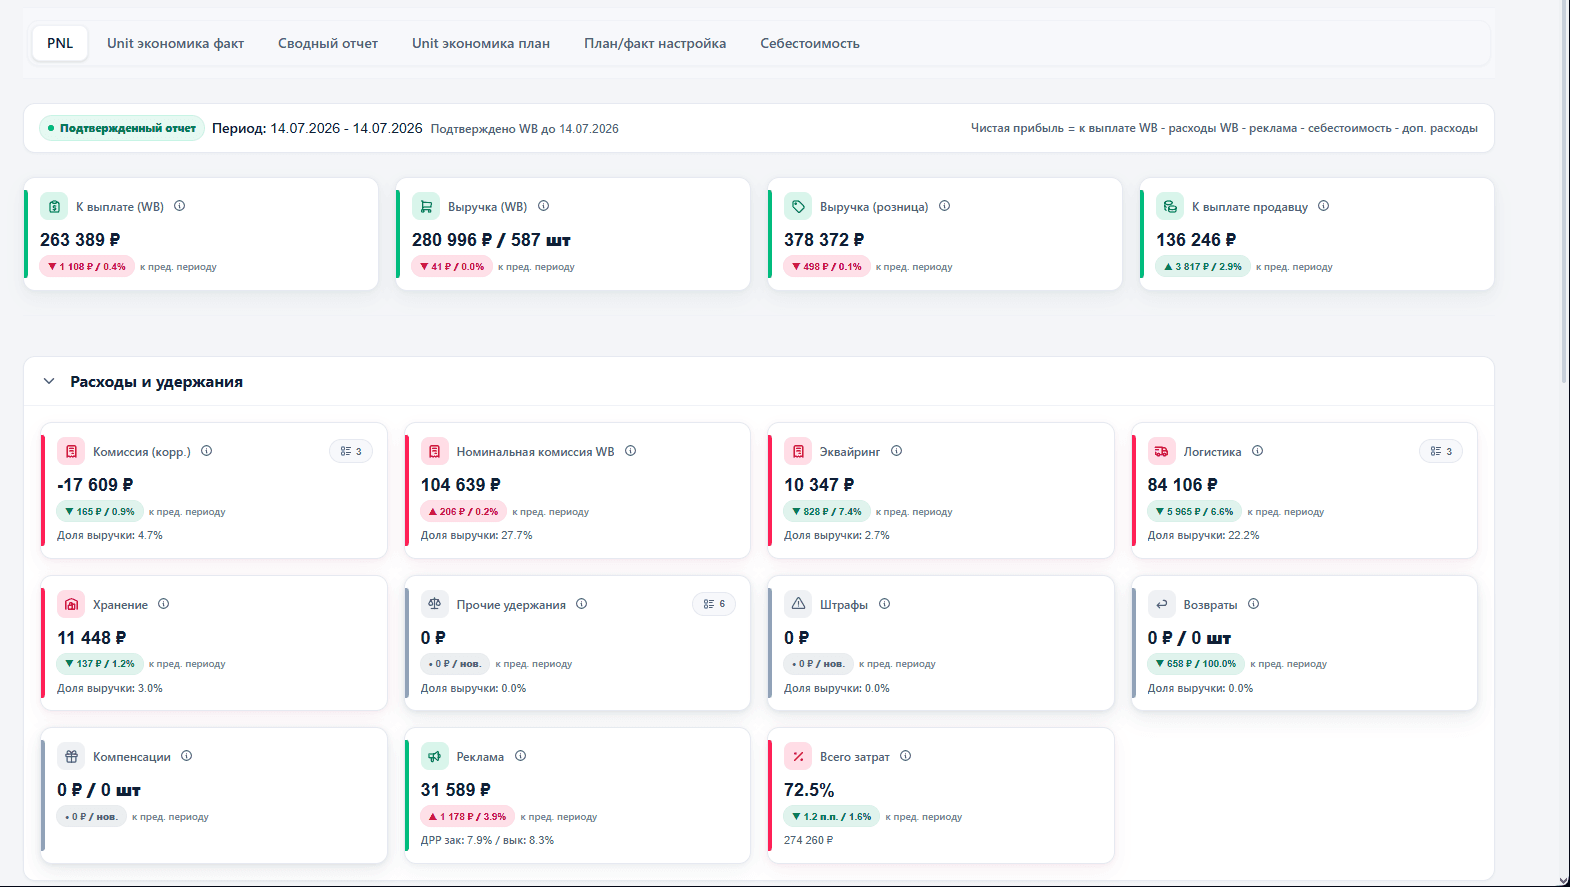1570x887 pixels.
Task: Show info for Логистика
Action: click(1258, 451)
